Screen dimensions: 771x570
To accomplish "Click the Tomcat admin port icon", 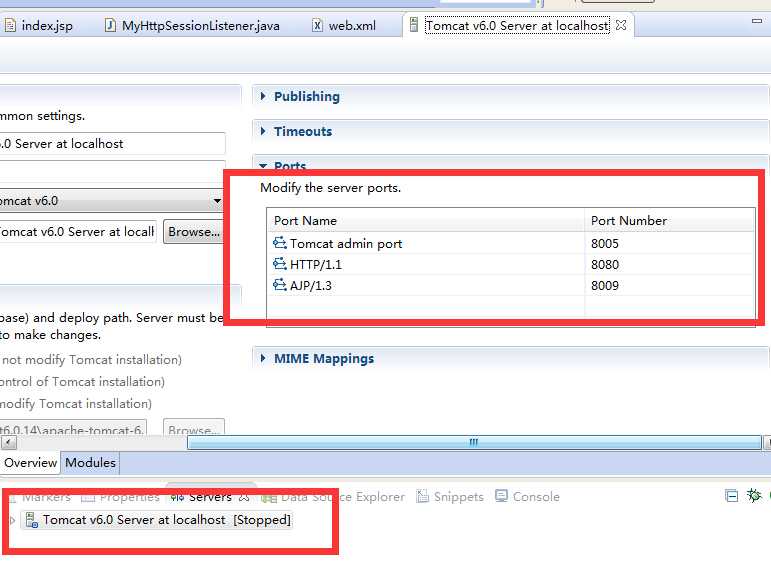I will point(280,243).
